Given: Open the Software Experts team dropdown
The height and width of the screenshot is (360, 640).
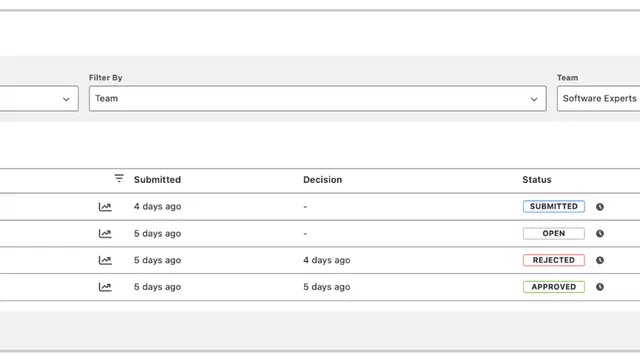Looking at the screenshot, I should tap(598, 98).
